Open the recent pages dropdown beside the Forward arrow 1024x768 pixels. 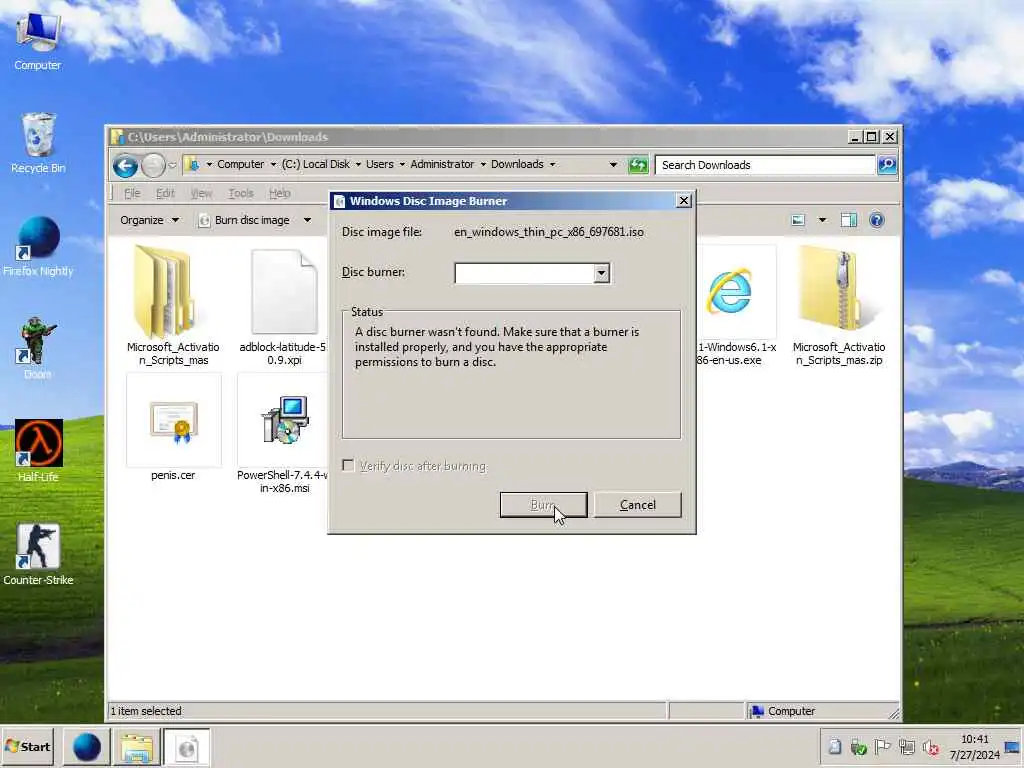click(172, 165)
